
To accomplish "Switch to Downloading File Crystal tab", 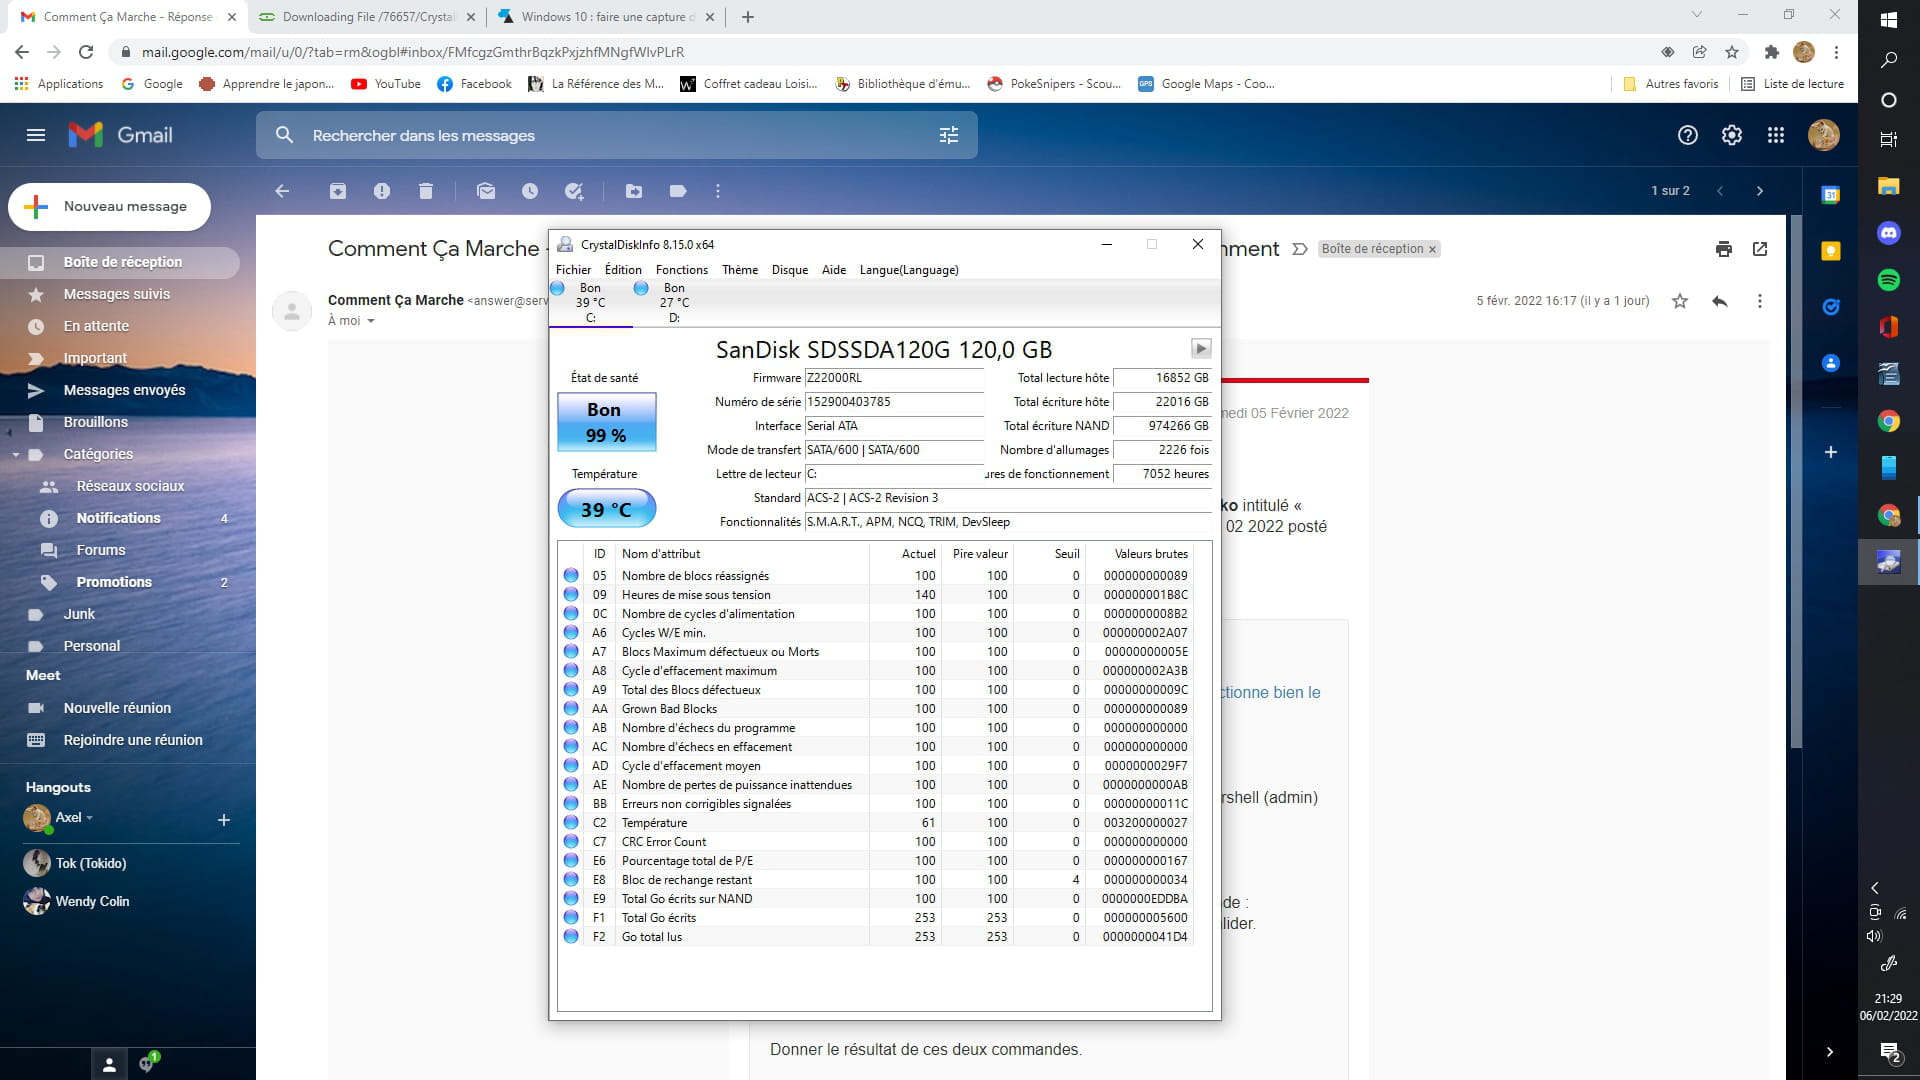I will tap(366, 17).
